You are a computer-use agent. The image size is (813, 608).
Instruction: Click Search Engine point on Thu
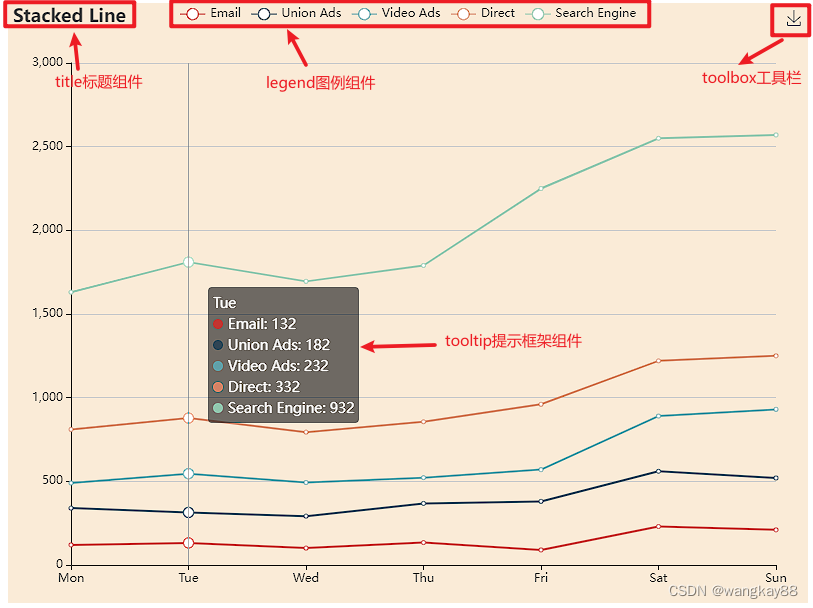pos(424,265)
